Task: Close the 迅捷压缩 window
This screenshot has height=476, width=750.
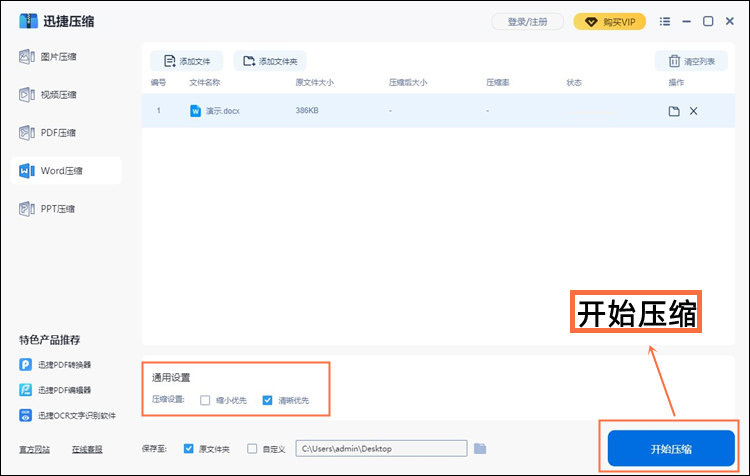Action: coord(730,21)
